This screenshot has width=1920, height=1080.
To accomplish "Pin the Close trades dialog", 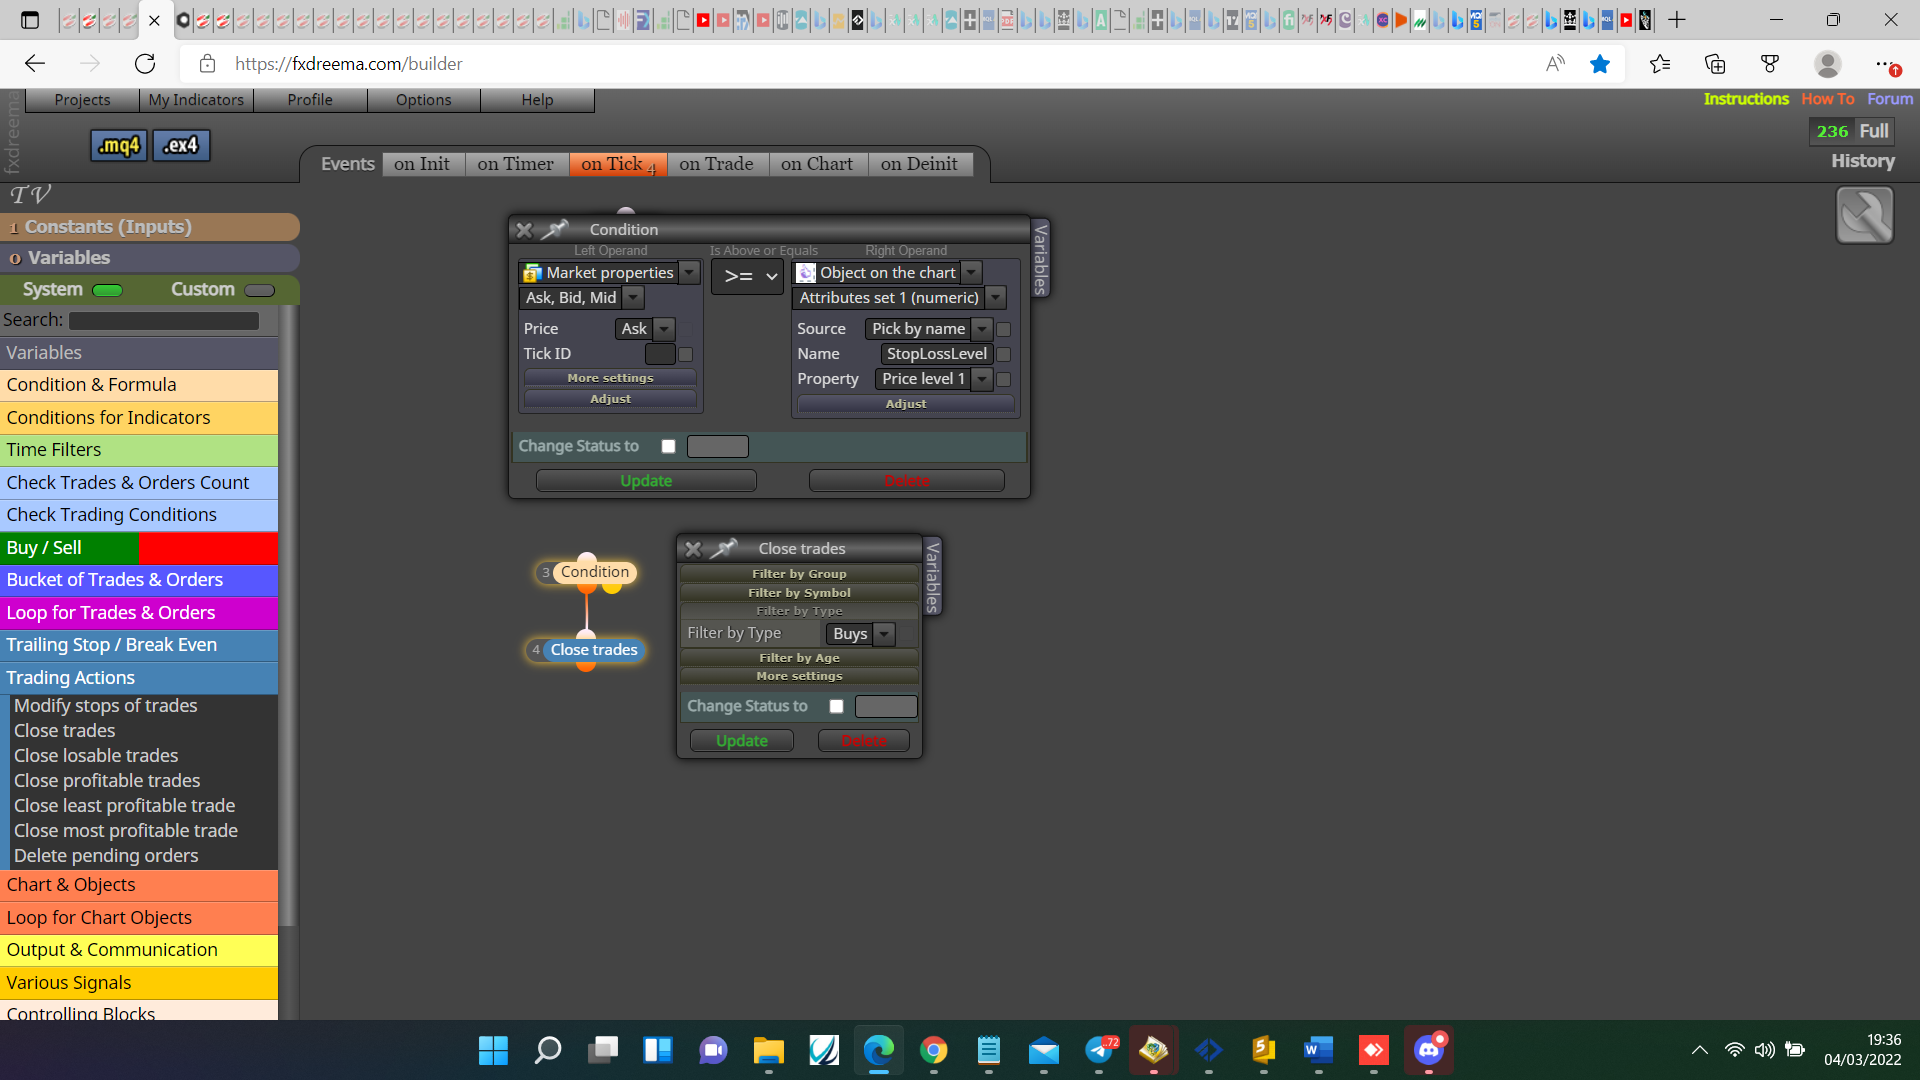I will click(724, 548).
